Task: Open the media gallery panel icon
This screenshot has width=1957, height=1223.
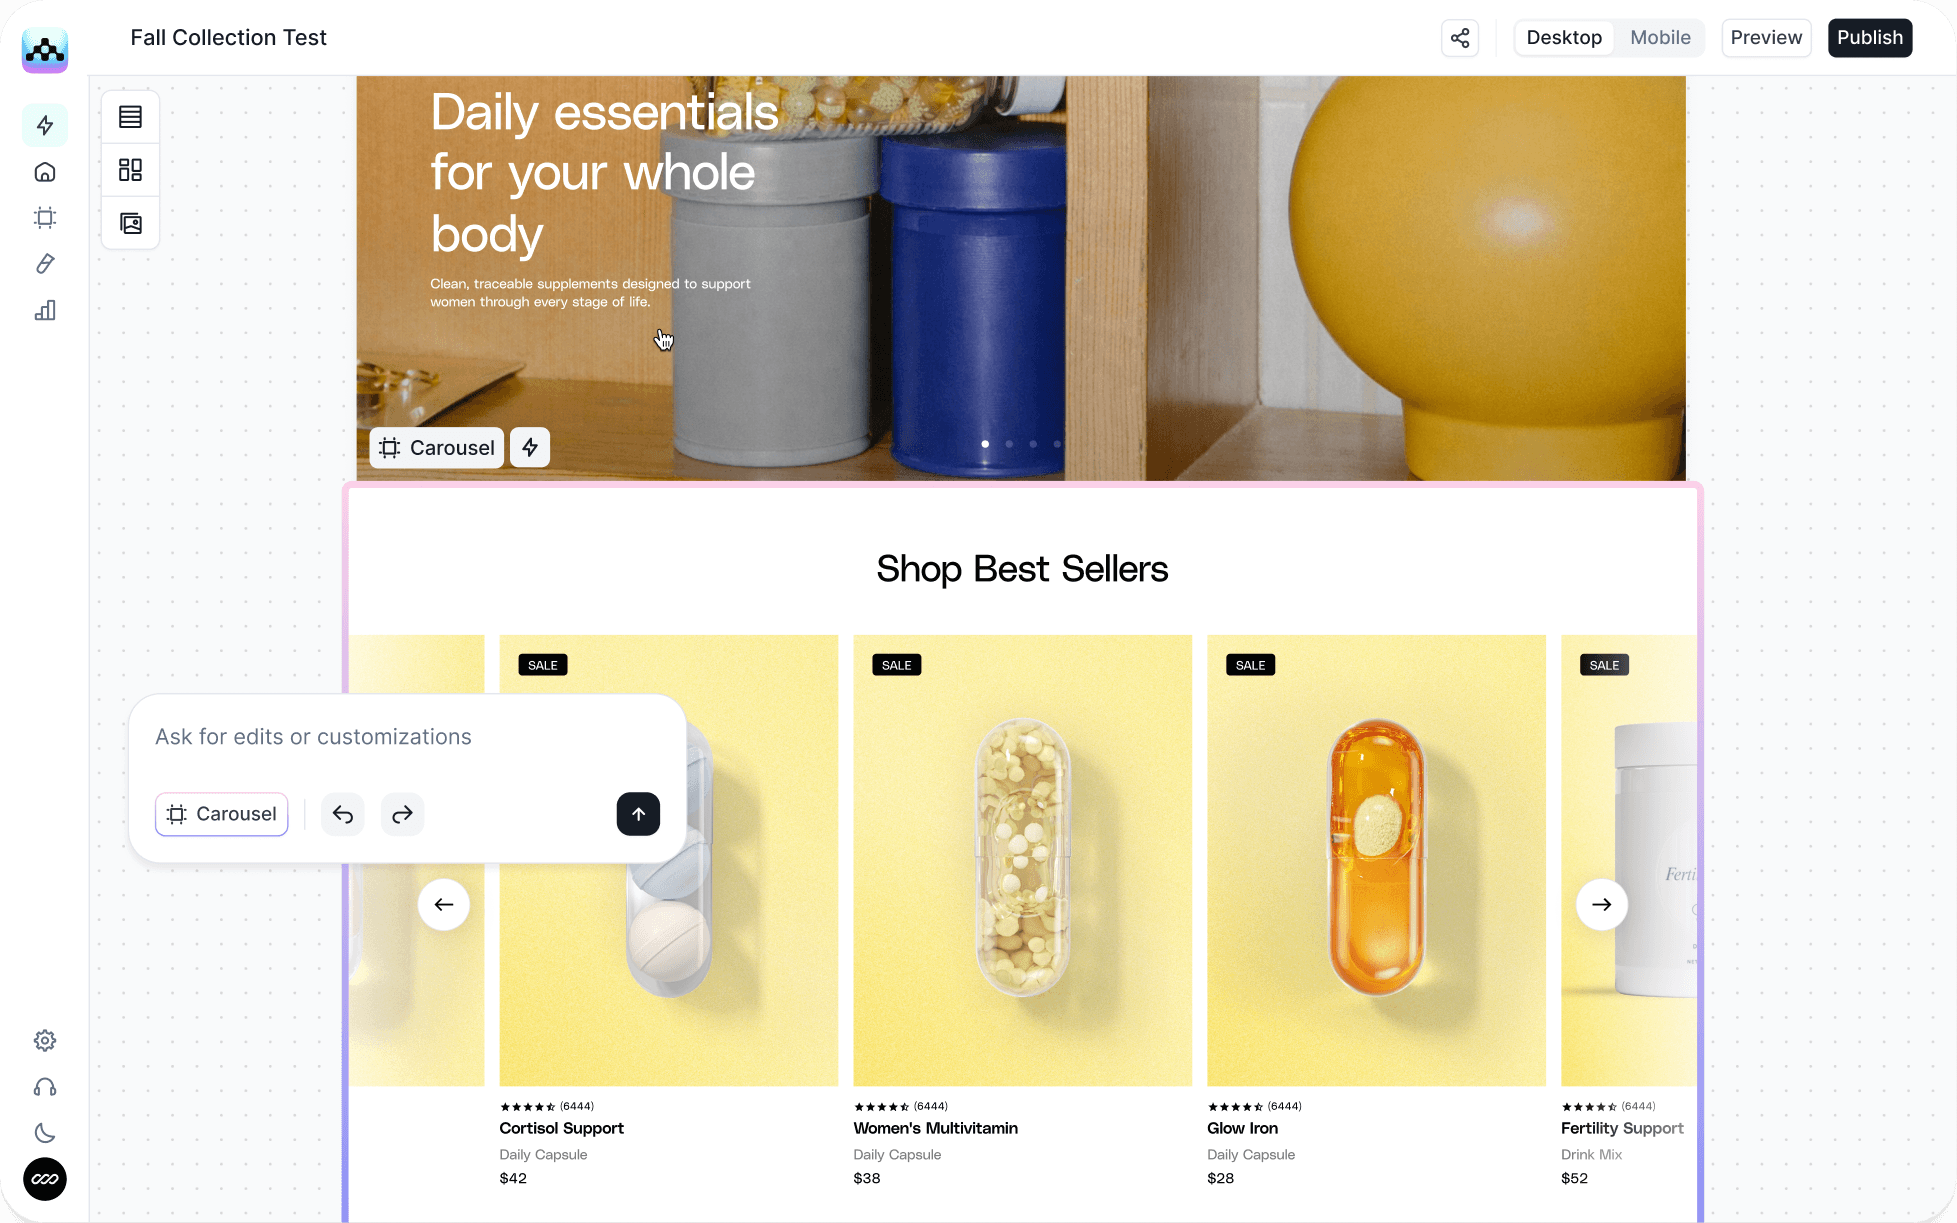Action: click(x=130, y=223)
